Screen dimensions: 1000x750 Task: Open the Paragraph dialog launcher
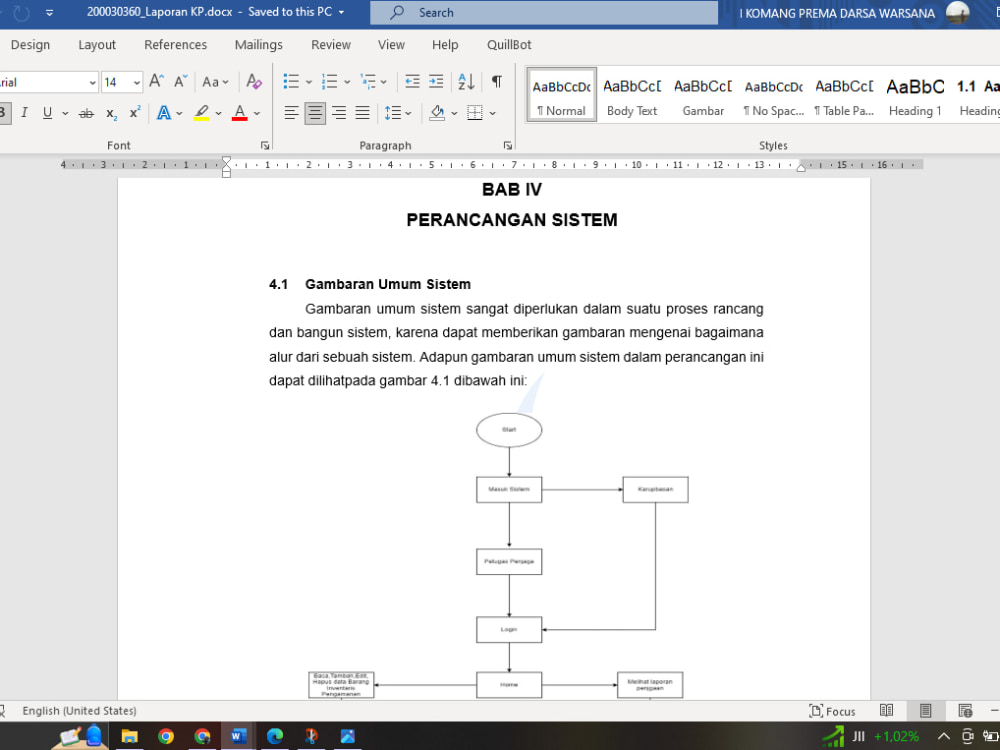508,145
